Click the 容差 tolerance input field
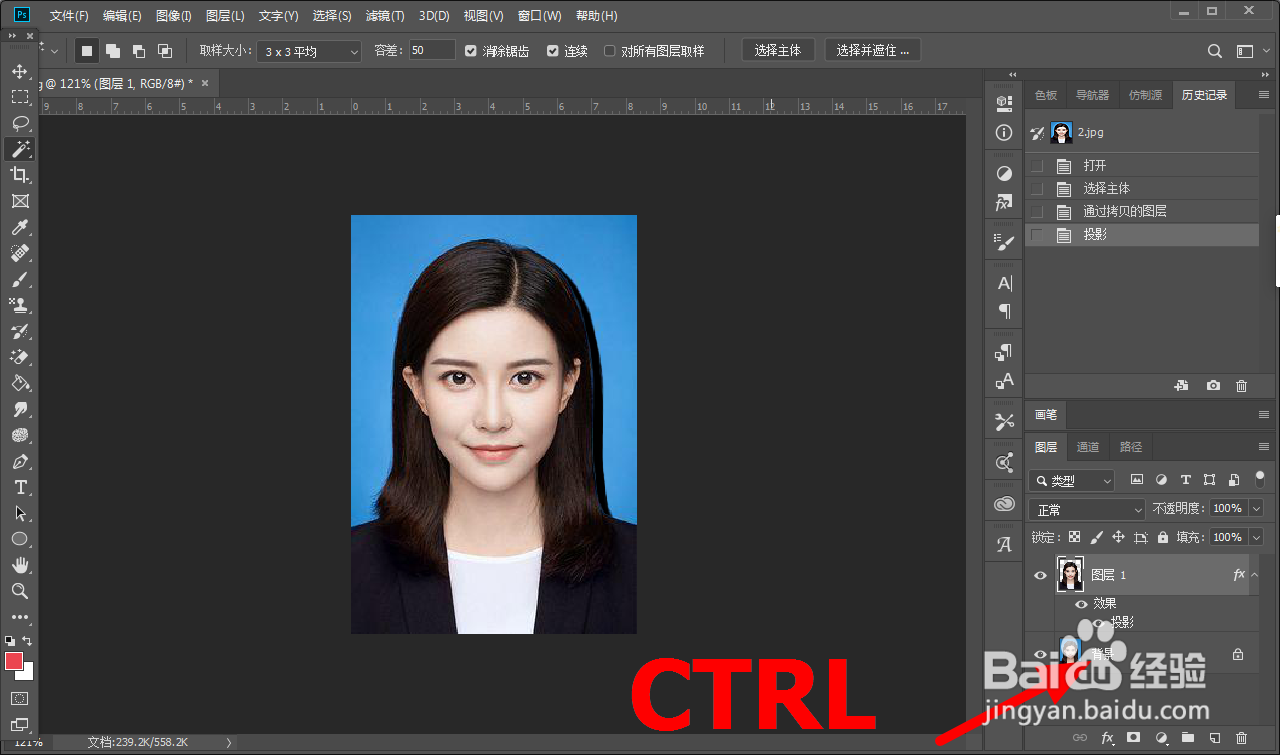Screen dimensions: 1280x755 click(x=432, y=50)
